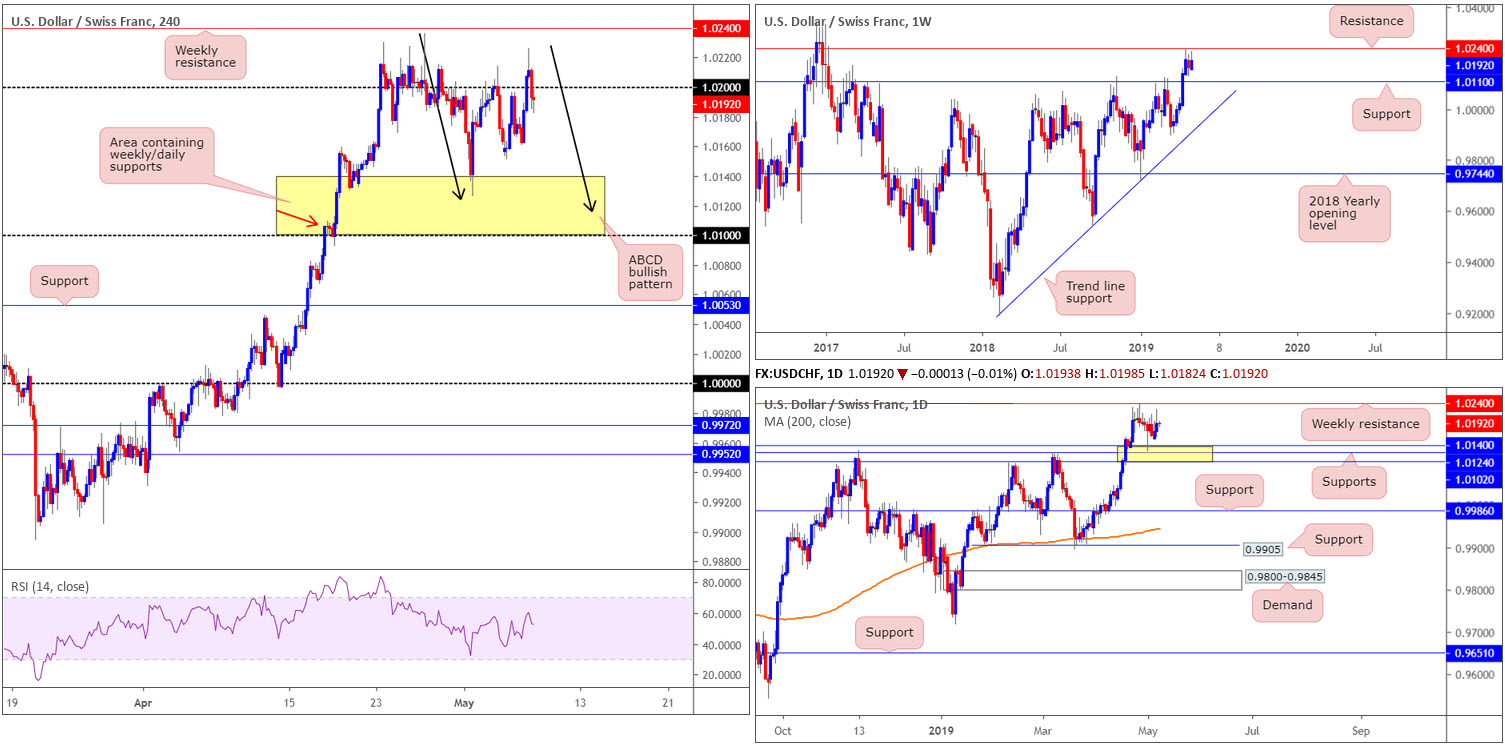Select the 'ABCD bullish pattern' callout
Image resolution: width=1505 pixels, height=745 pixels.
point(649,270)
